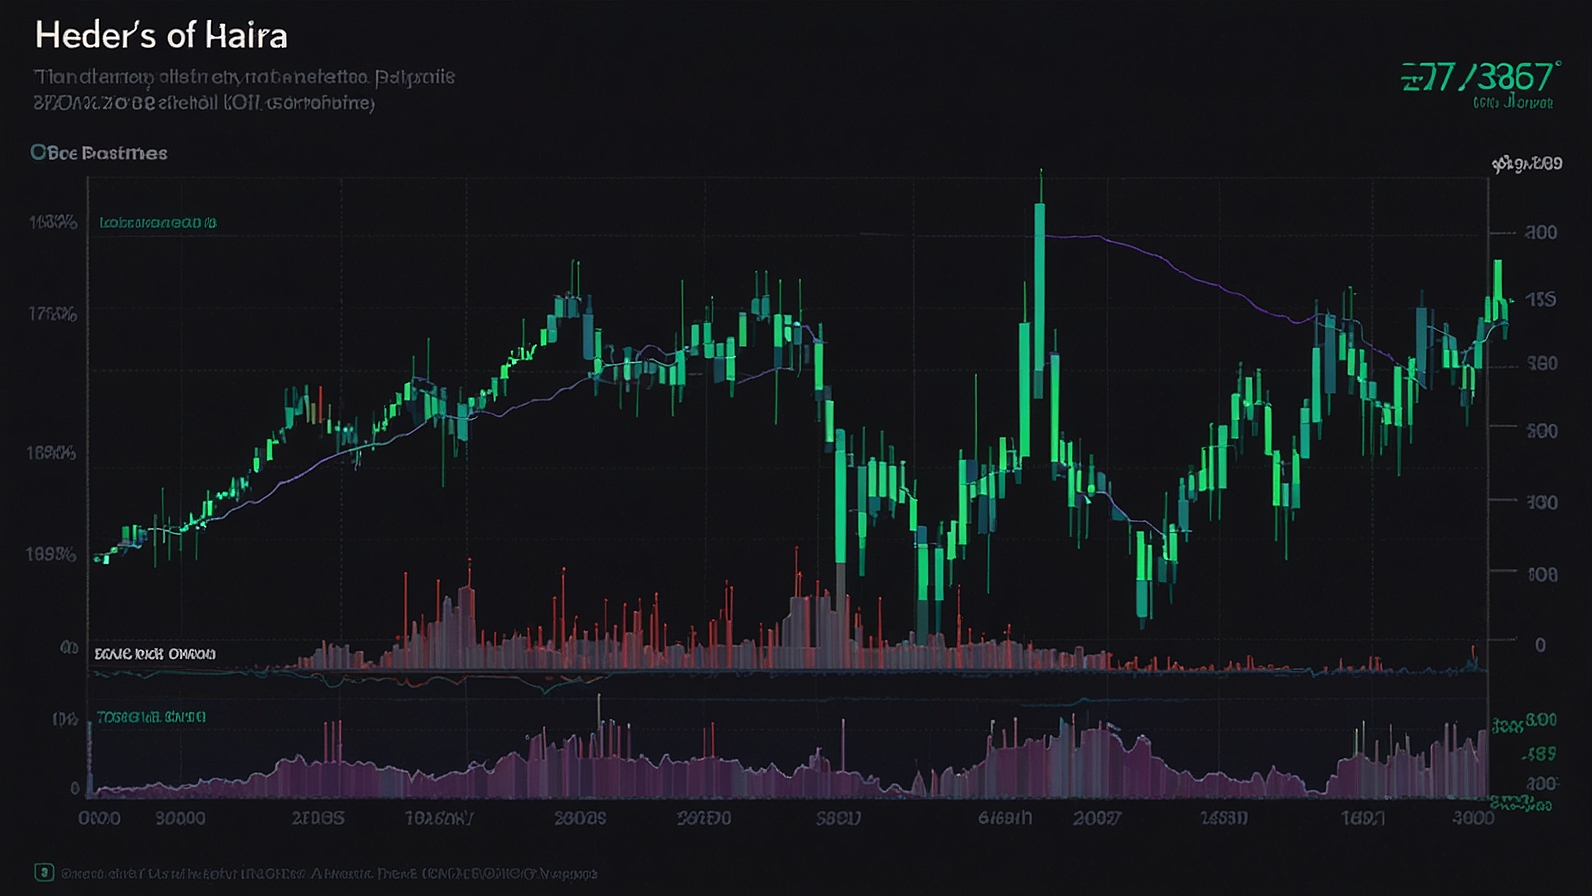Click the '15S' price axis label
This screenshot has height=896, width=1592.
[1541, 299]
